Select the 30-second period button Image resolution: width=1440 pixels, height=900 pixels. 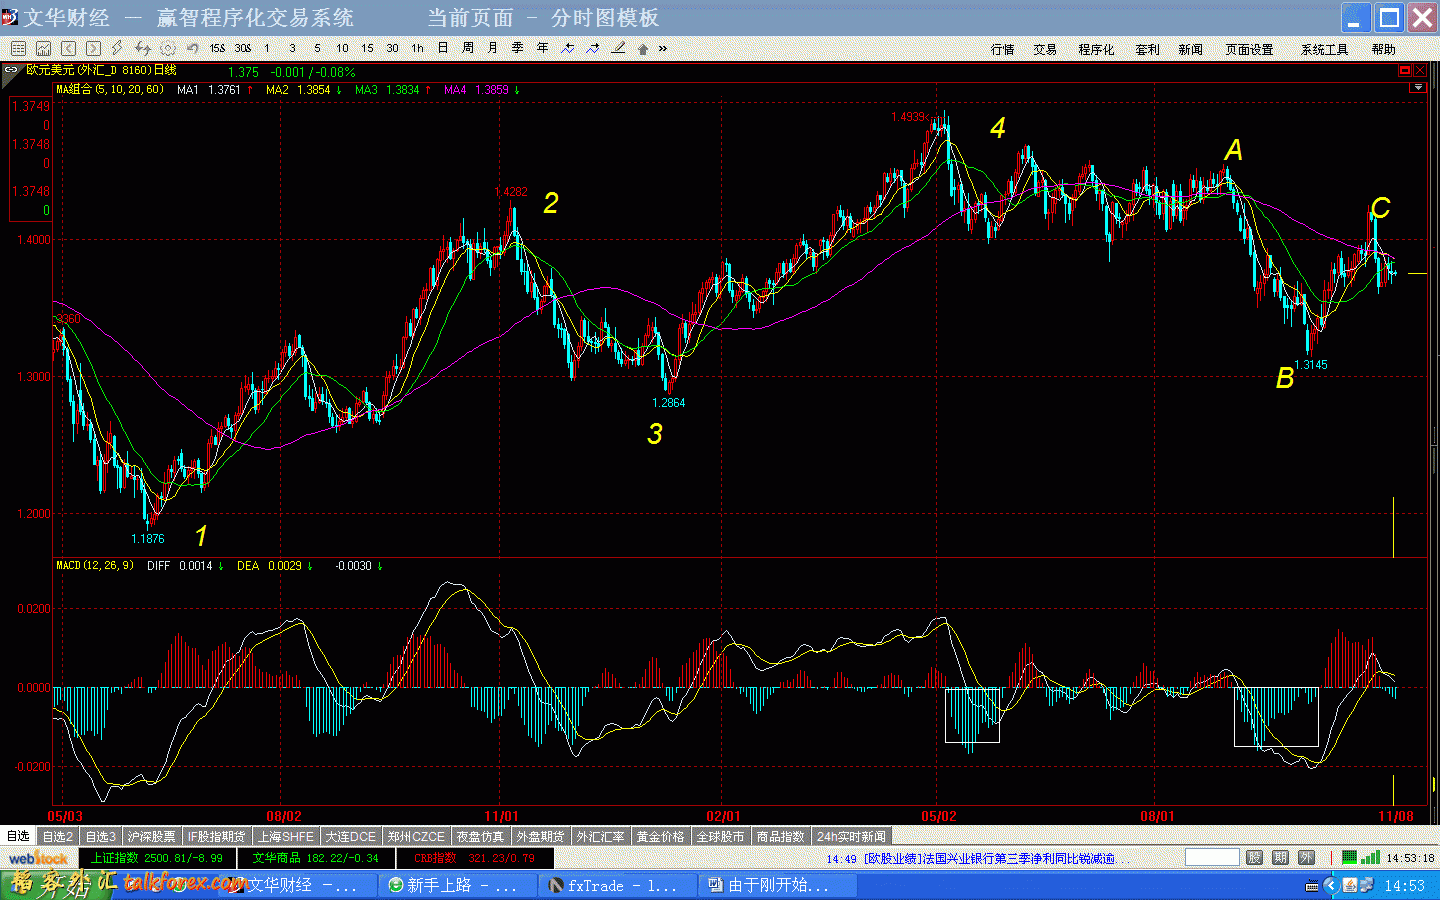[x=242, y=48]
